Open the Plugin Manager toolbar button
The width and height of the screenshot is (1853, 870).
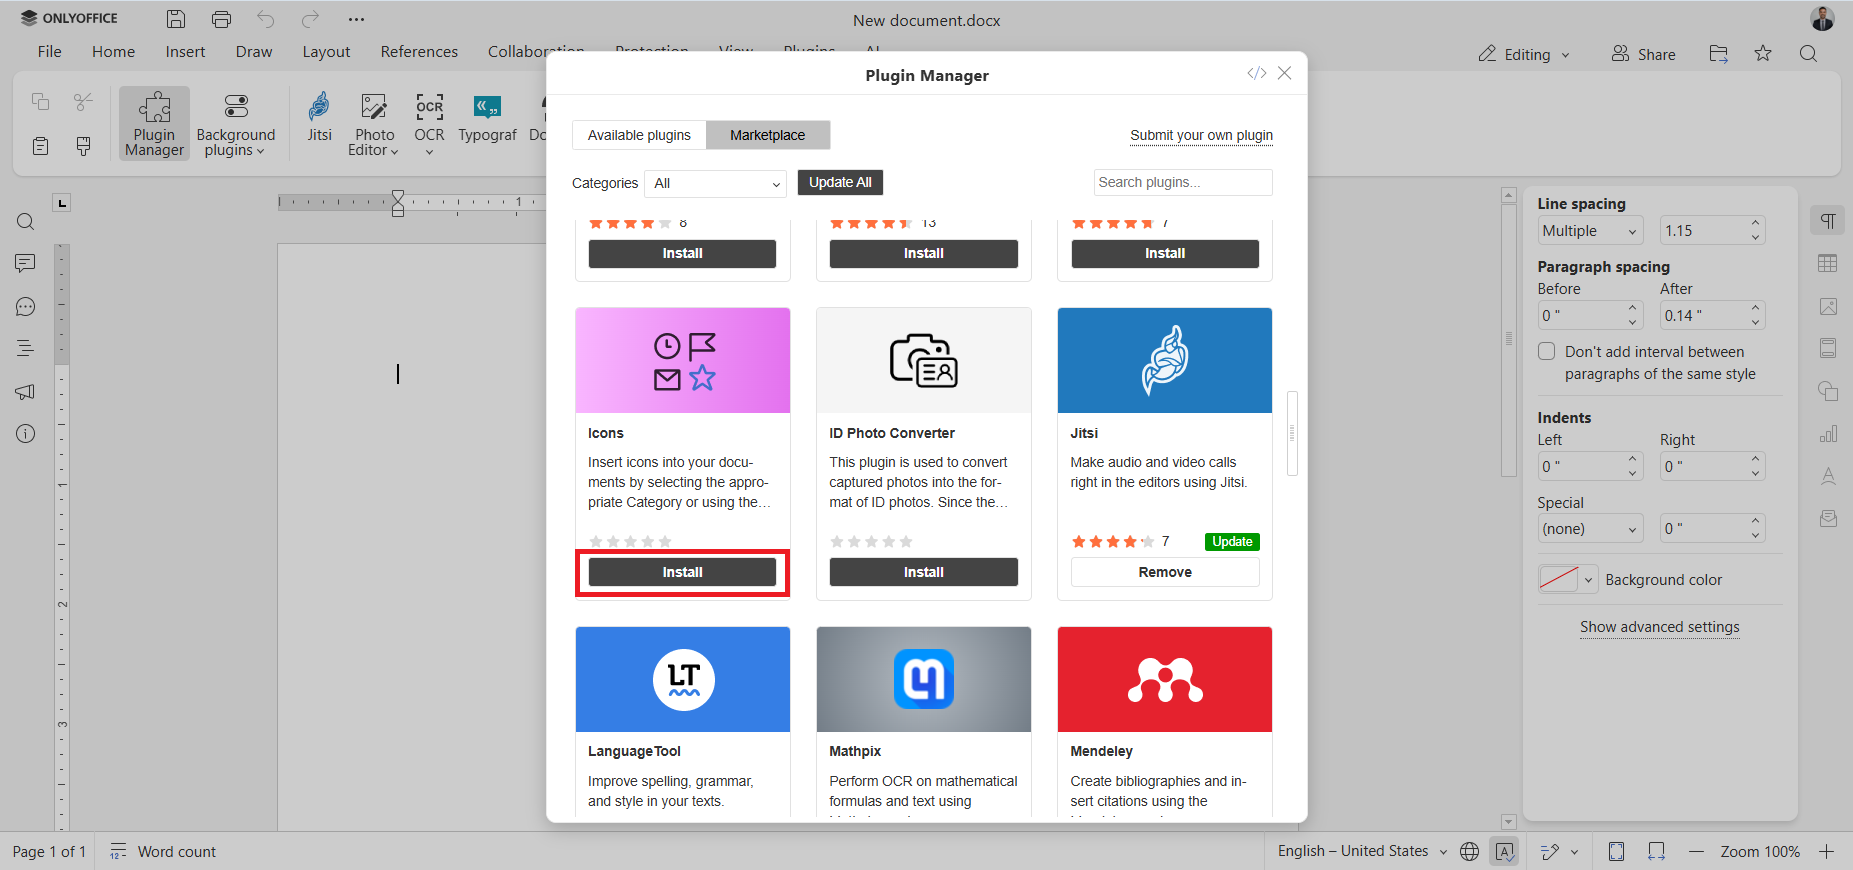154,123
